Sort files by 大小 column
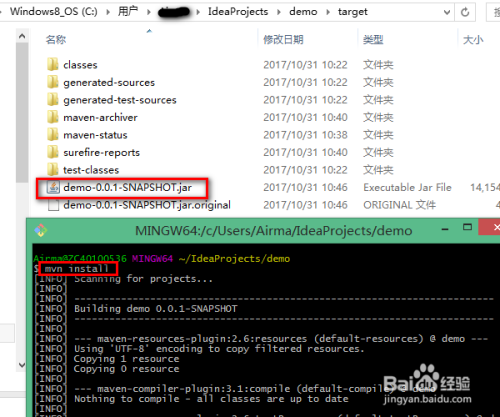This screenshot has height=417, width=500. 473,40
